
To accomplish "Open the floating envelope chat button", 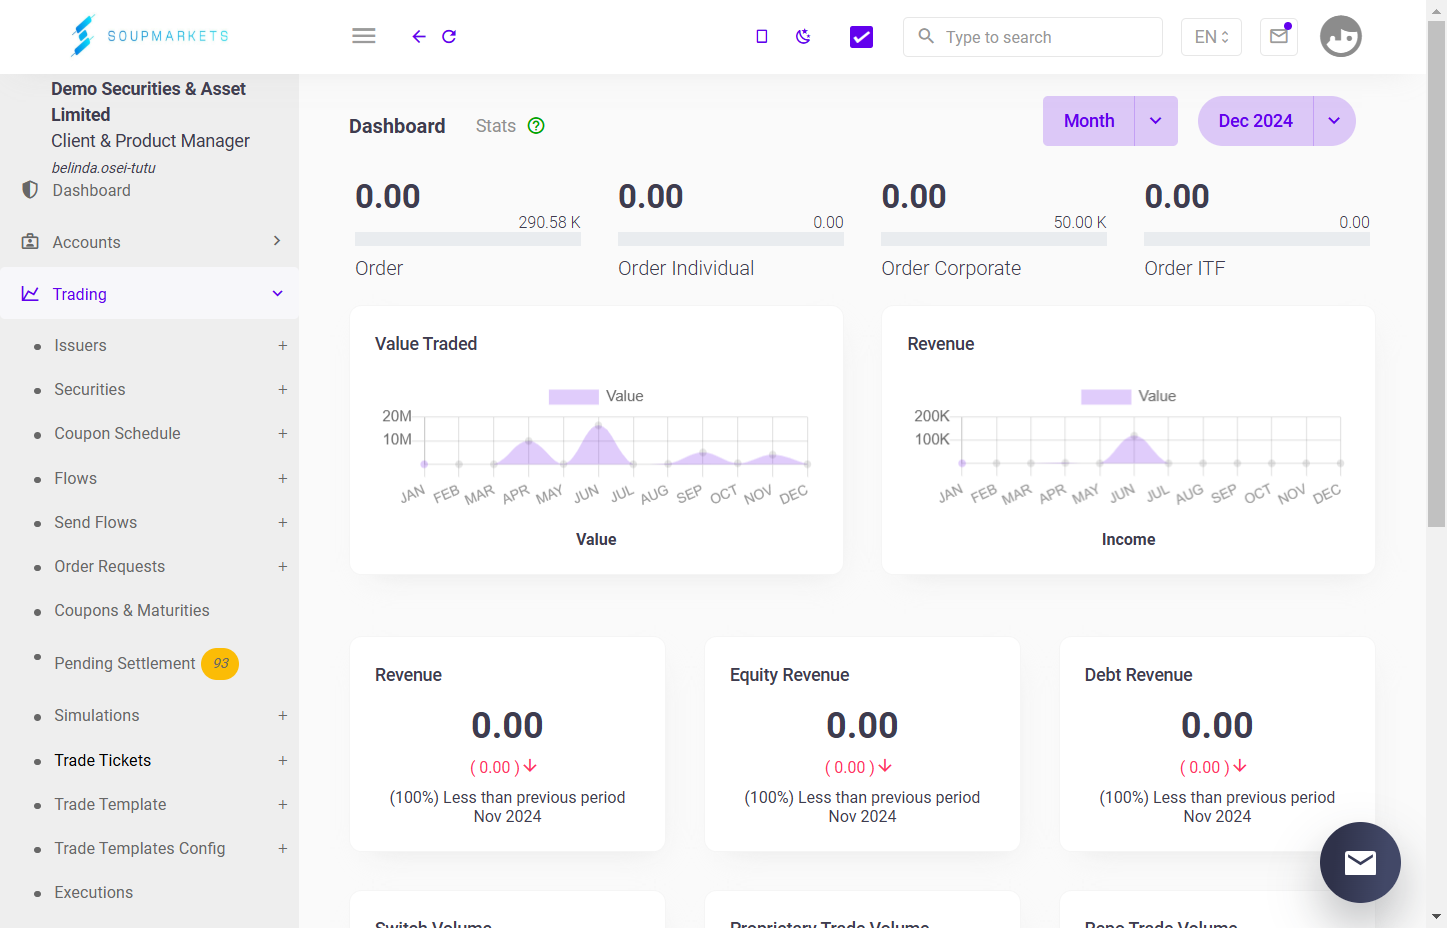I will coord(1360,862).
